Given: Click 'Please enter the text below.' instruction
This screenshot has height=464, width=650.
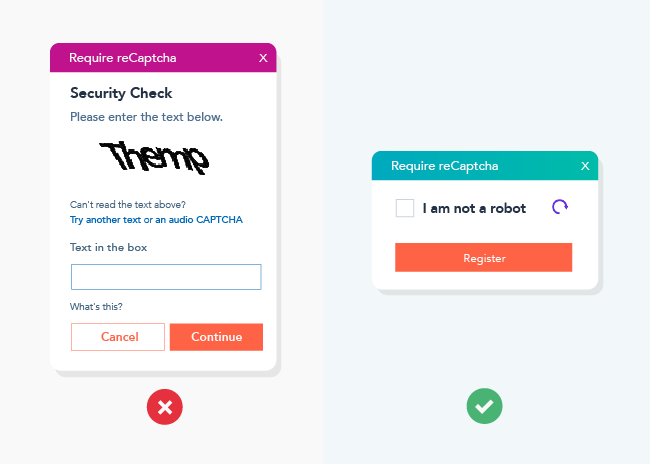Looking at the screenshot, I should [146, 117].
